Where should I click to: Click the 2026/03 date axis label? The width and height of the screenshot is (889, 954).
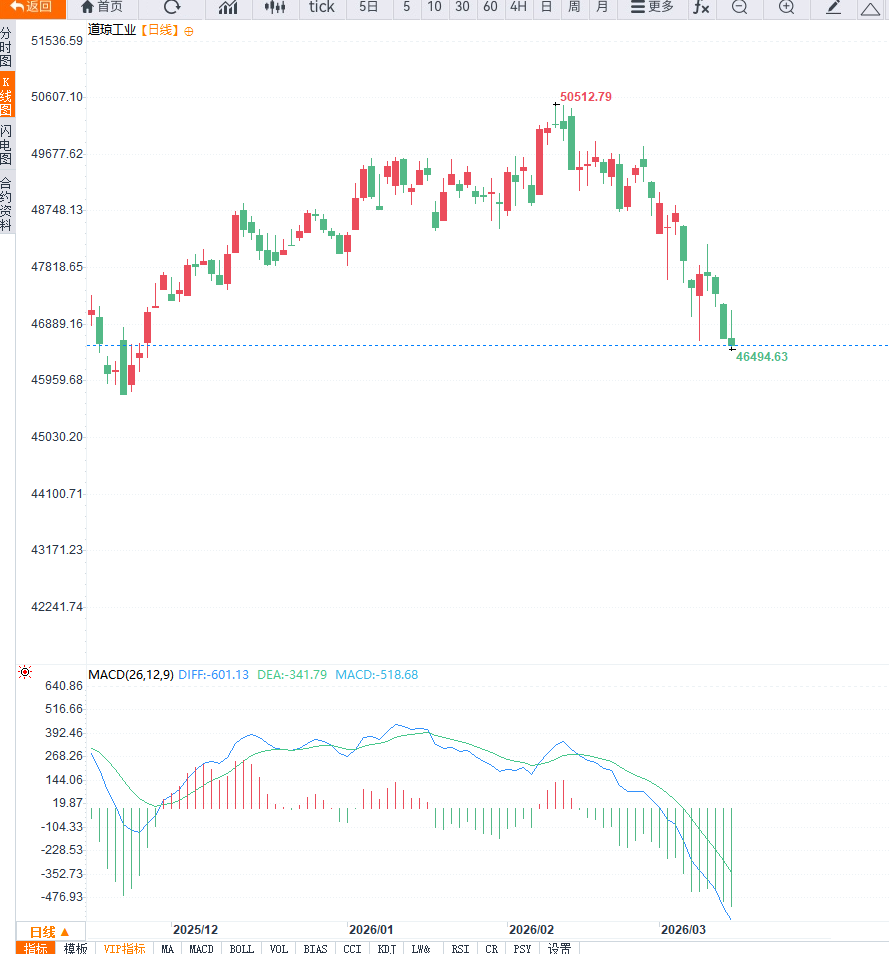point(683,930)
